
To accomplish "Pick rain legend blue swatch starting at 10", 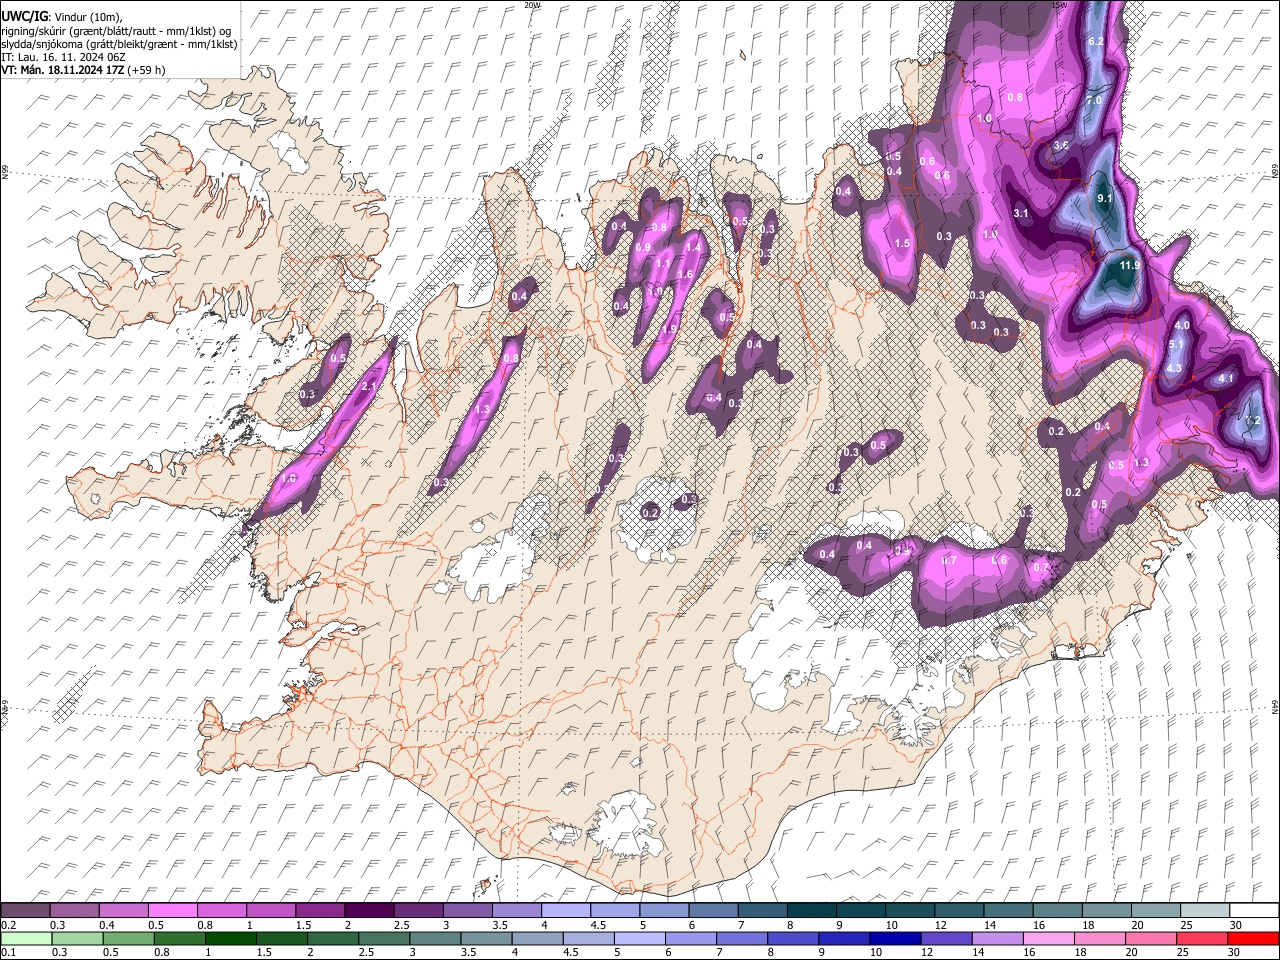I will click(895, 939).
